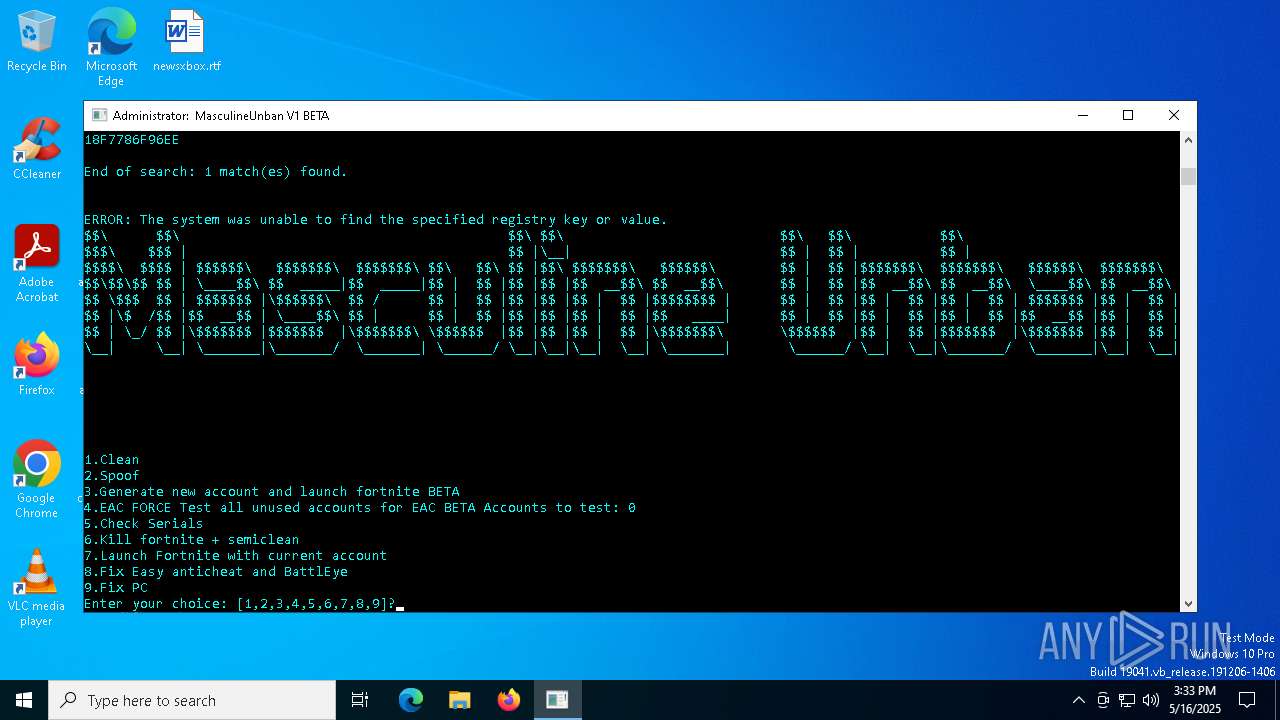Click the 'EAC FORCE Test' option line

pos(360,508)
